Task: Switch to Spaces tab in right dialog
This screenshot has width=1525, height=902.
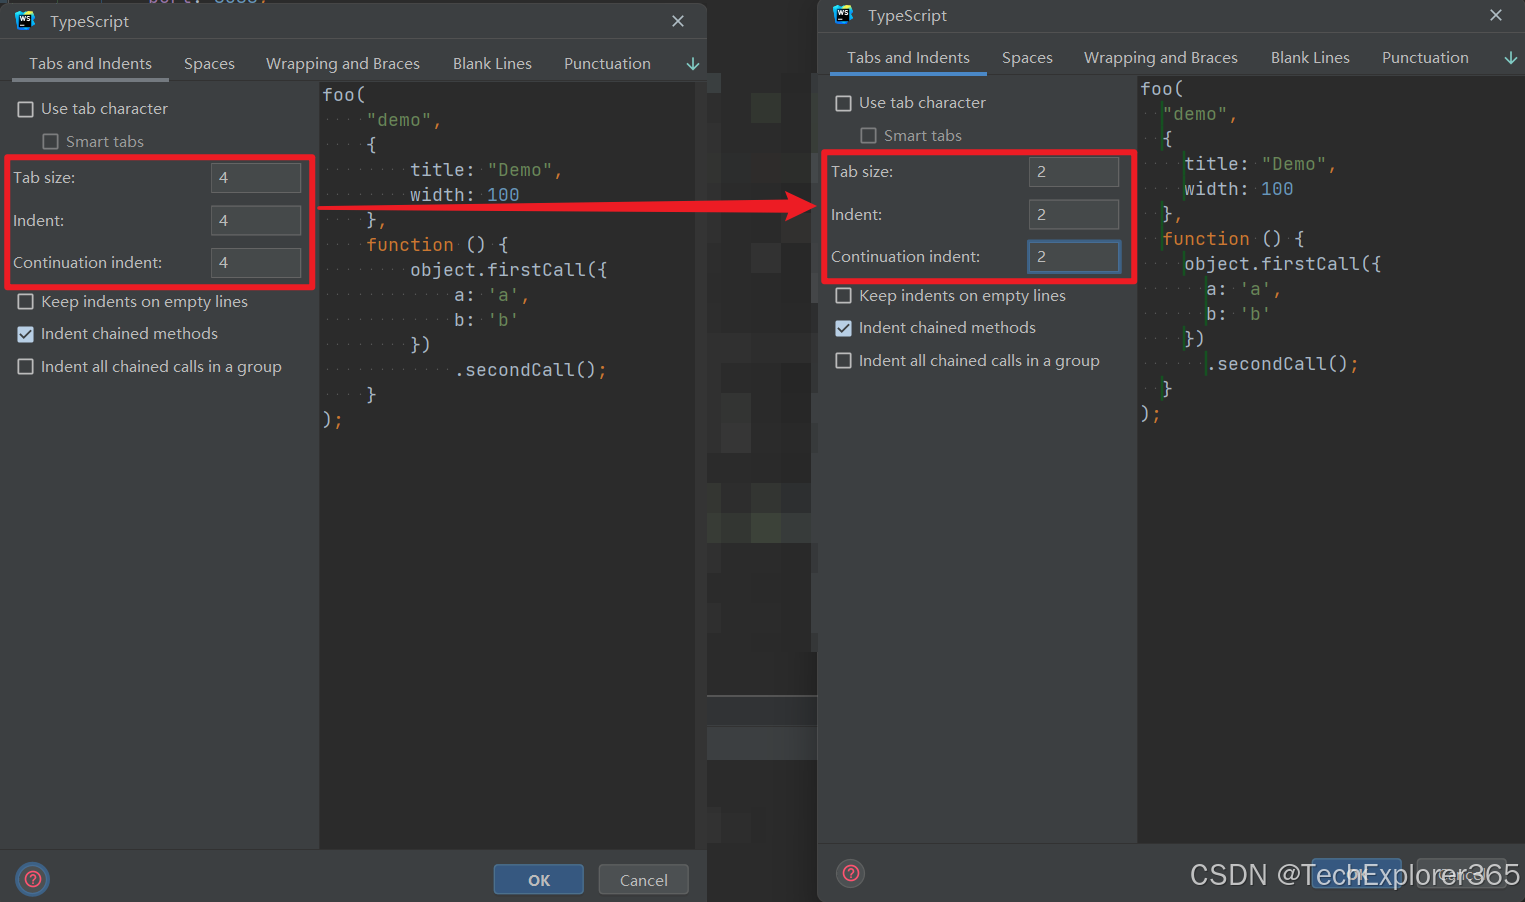Action: (x=1027, y=58)
